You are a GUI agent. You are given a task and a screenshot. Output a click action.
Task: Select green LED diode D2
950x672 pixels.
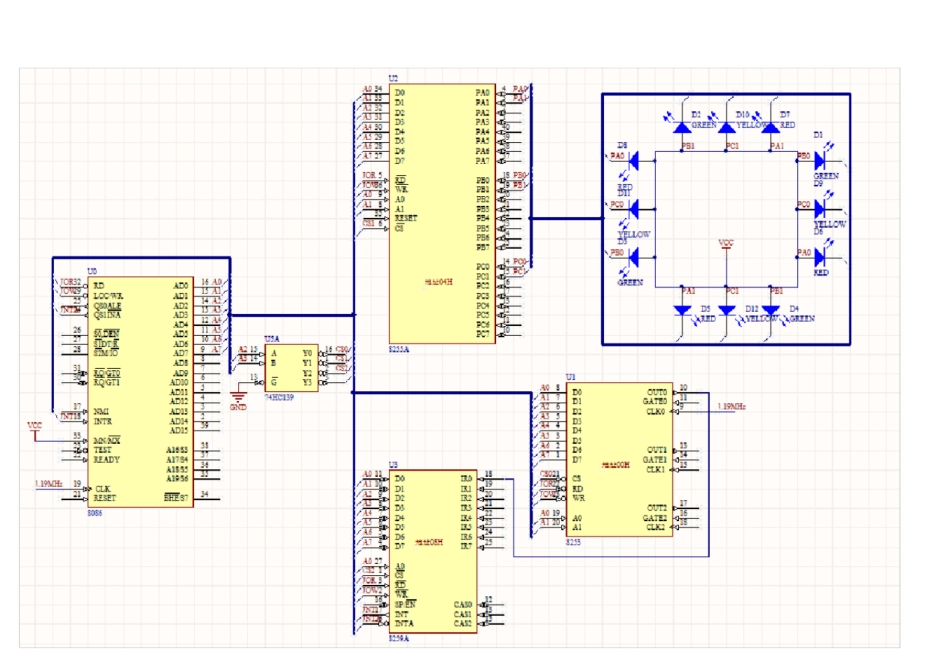click(682, 128)
